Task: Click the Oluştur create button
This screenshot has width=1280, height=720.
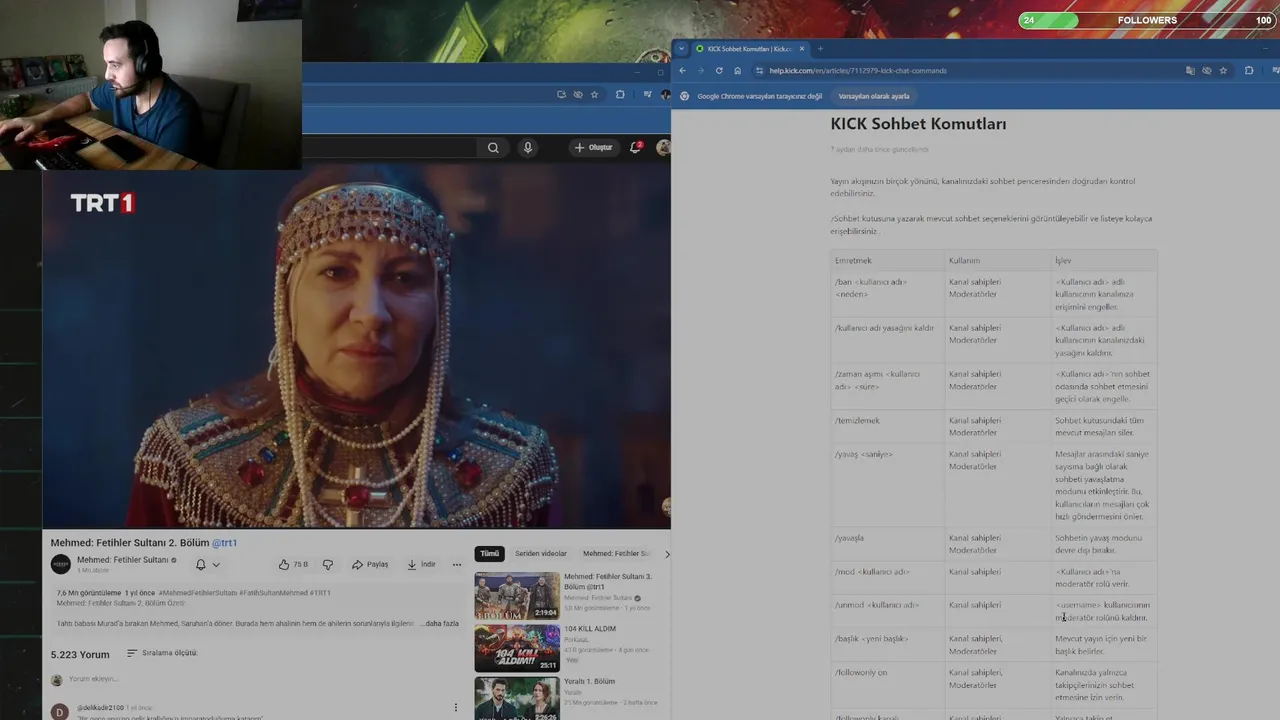Action: click(x=593, y=147)
